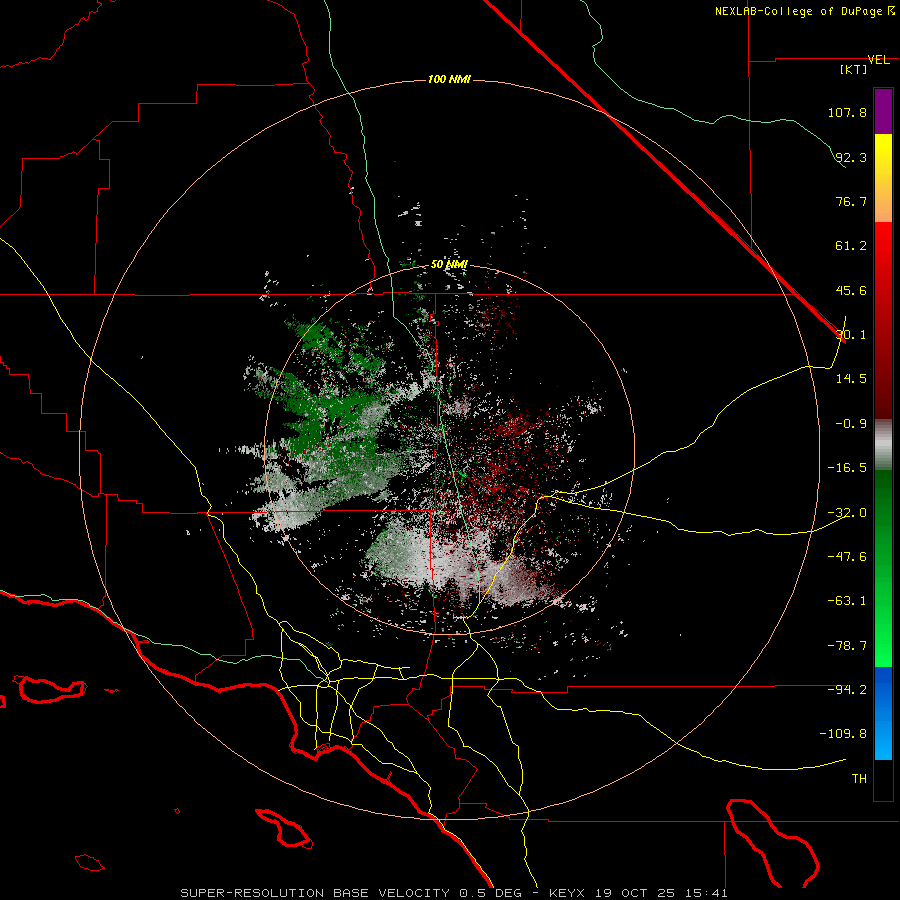This screenshot has width=900, height=900.
Task: Pick the yellow-orange segment of the color bar
Action: pos(883,178)
